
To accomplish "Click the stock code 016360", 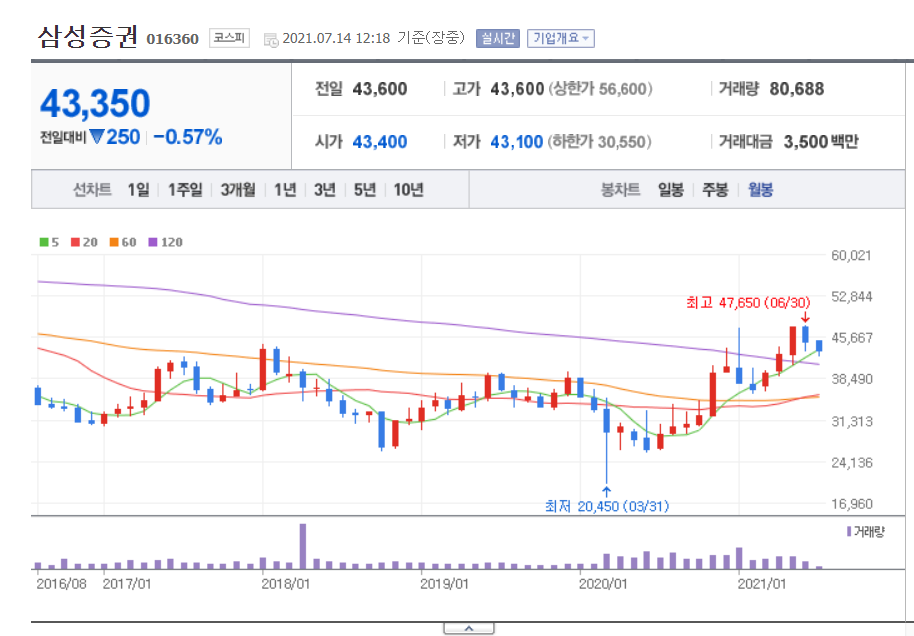I will [173, 39].
